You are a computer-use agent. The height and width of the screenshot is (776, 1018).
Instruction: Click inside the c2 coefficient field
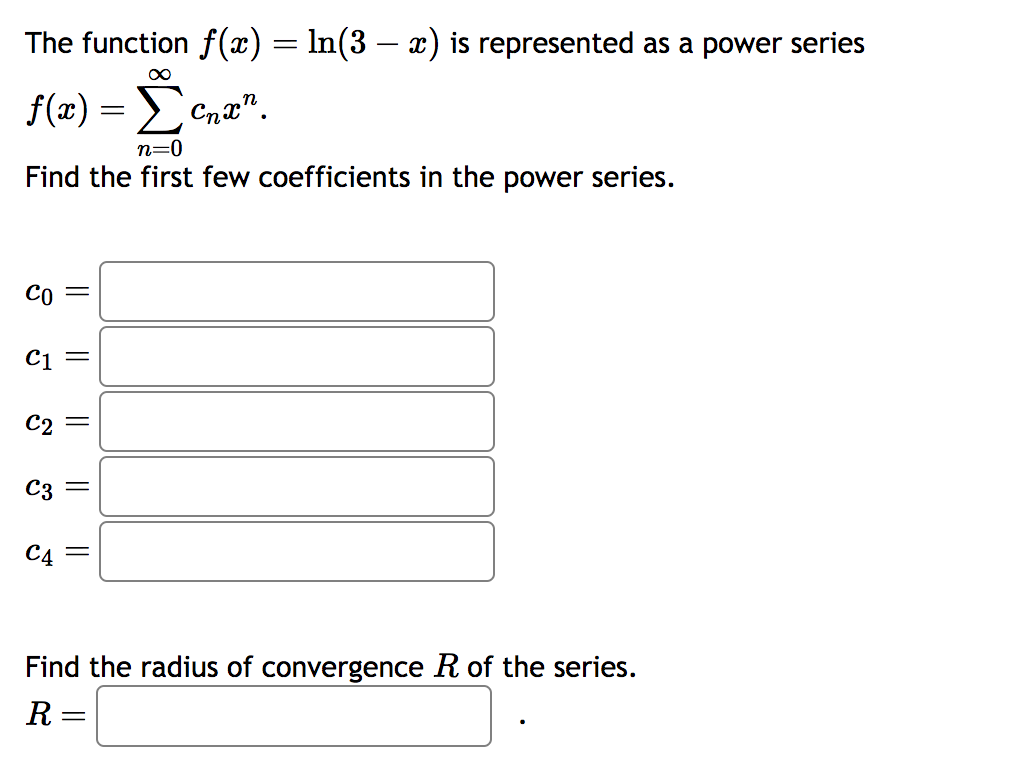tap(296, 421)
